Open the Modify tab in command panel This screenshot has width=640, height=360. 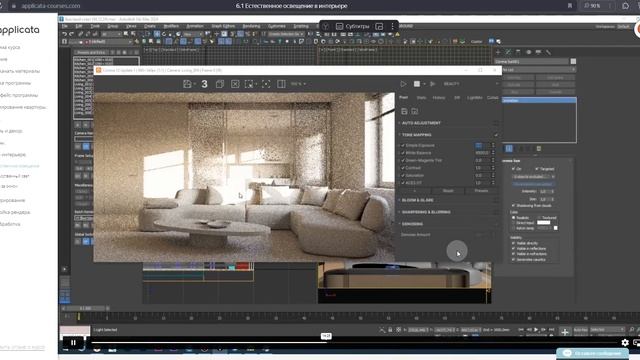(x=508, y=52)
